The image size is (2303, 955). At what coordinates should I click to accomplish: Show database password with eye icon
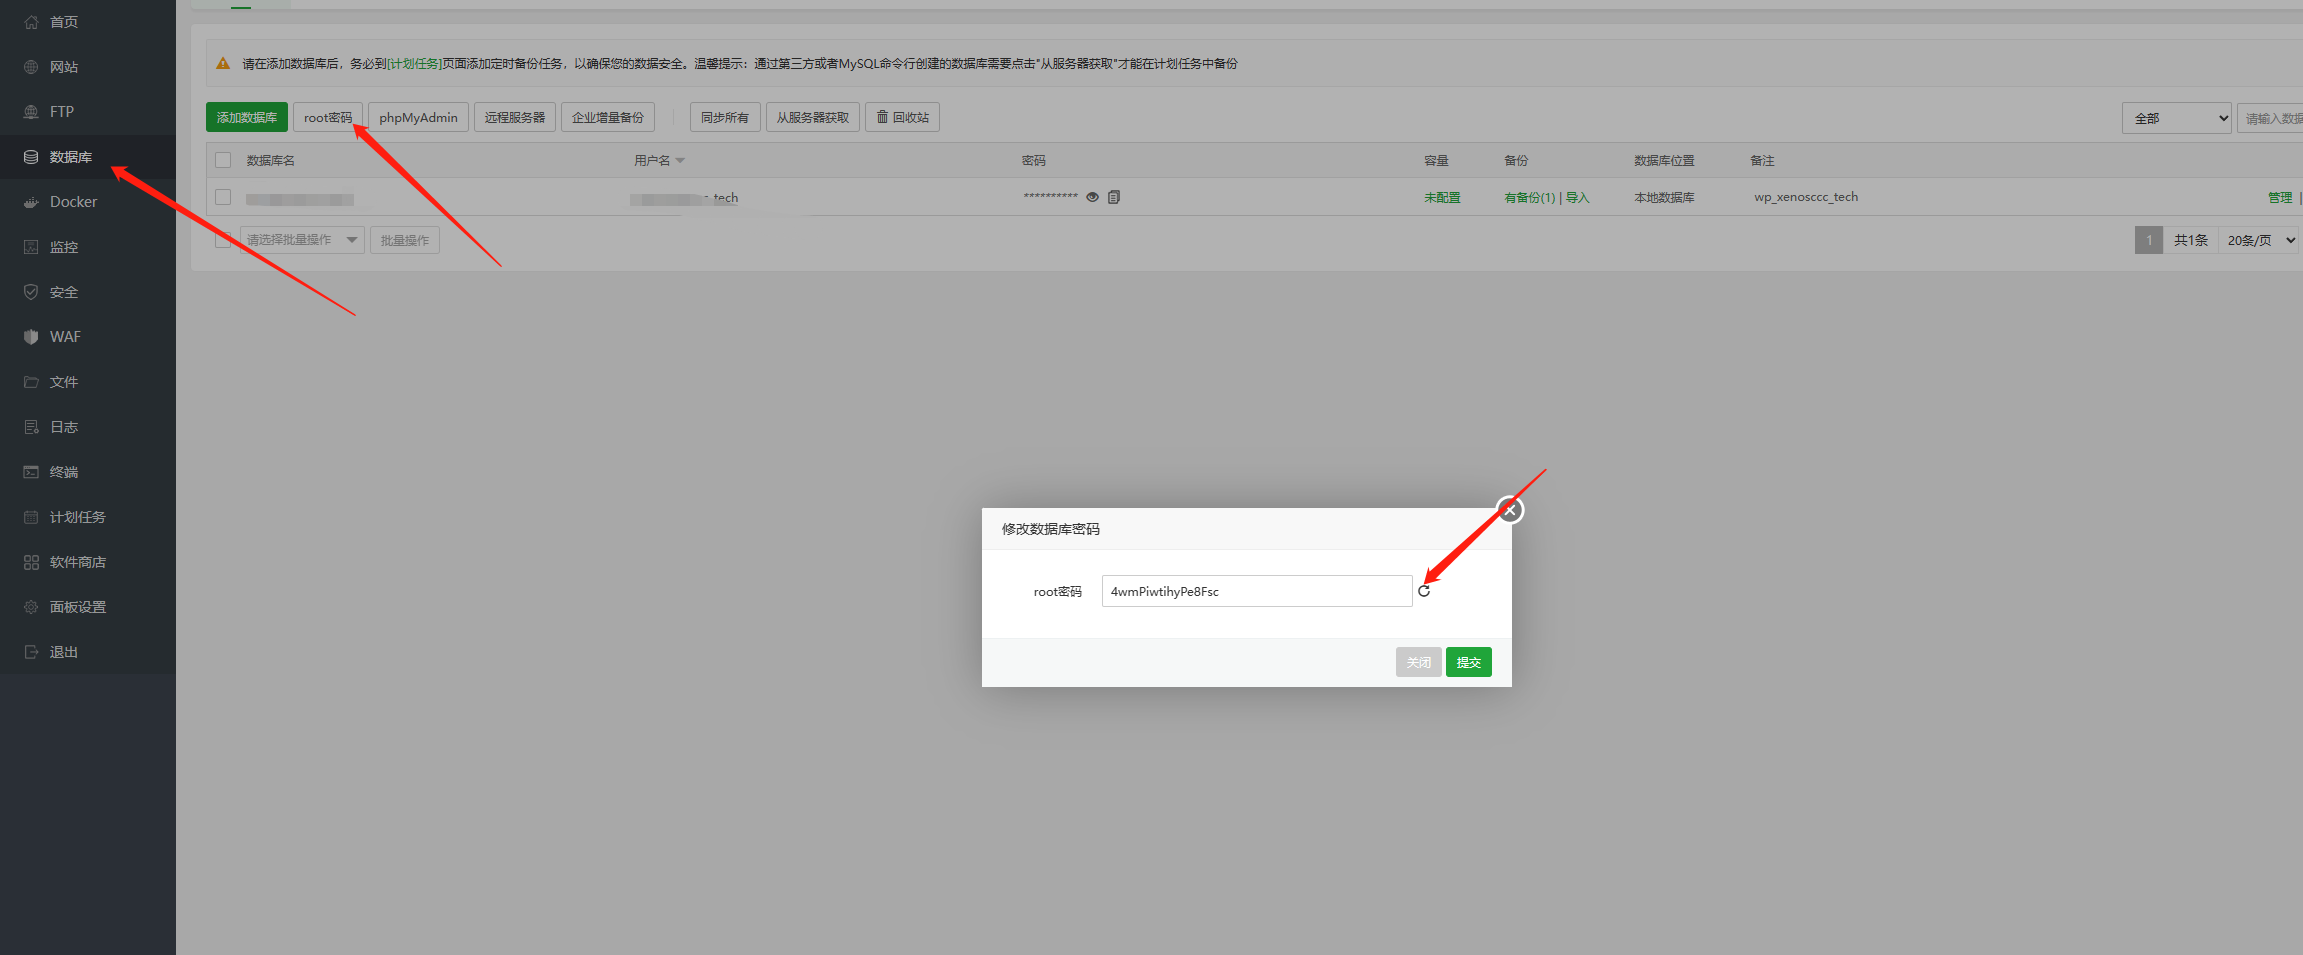click(1093, 197)
